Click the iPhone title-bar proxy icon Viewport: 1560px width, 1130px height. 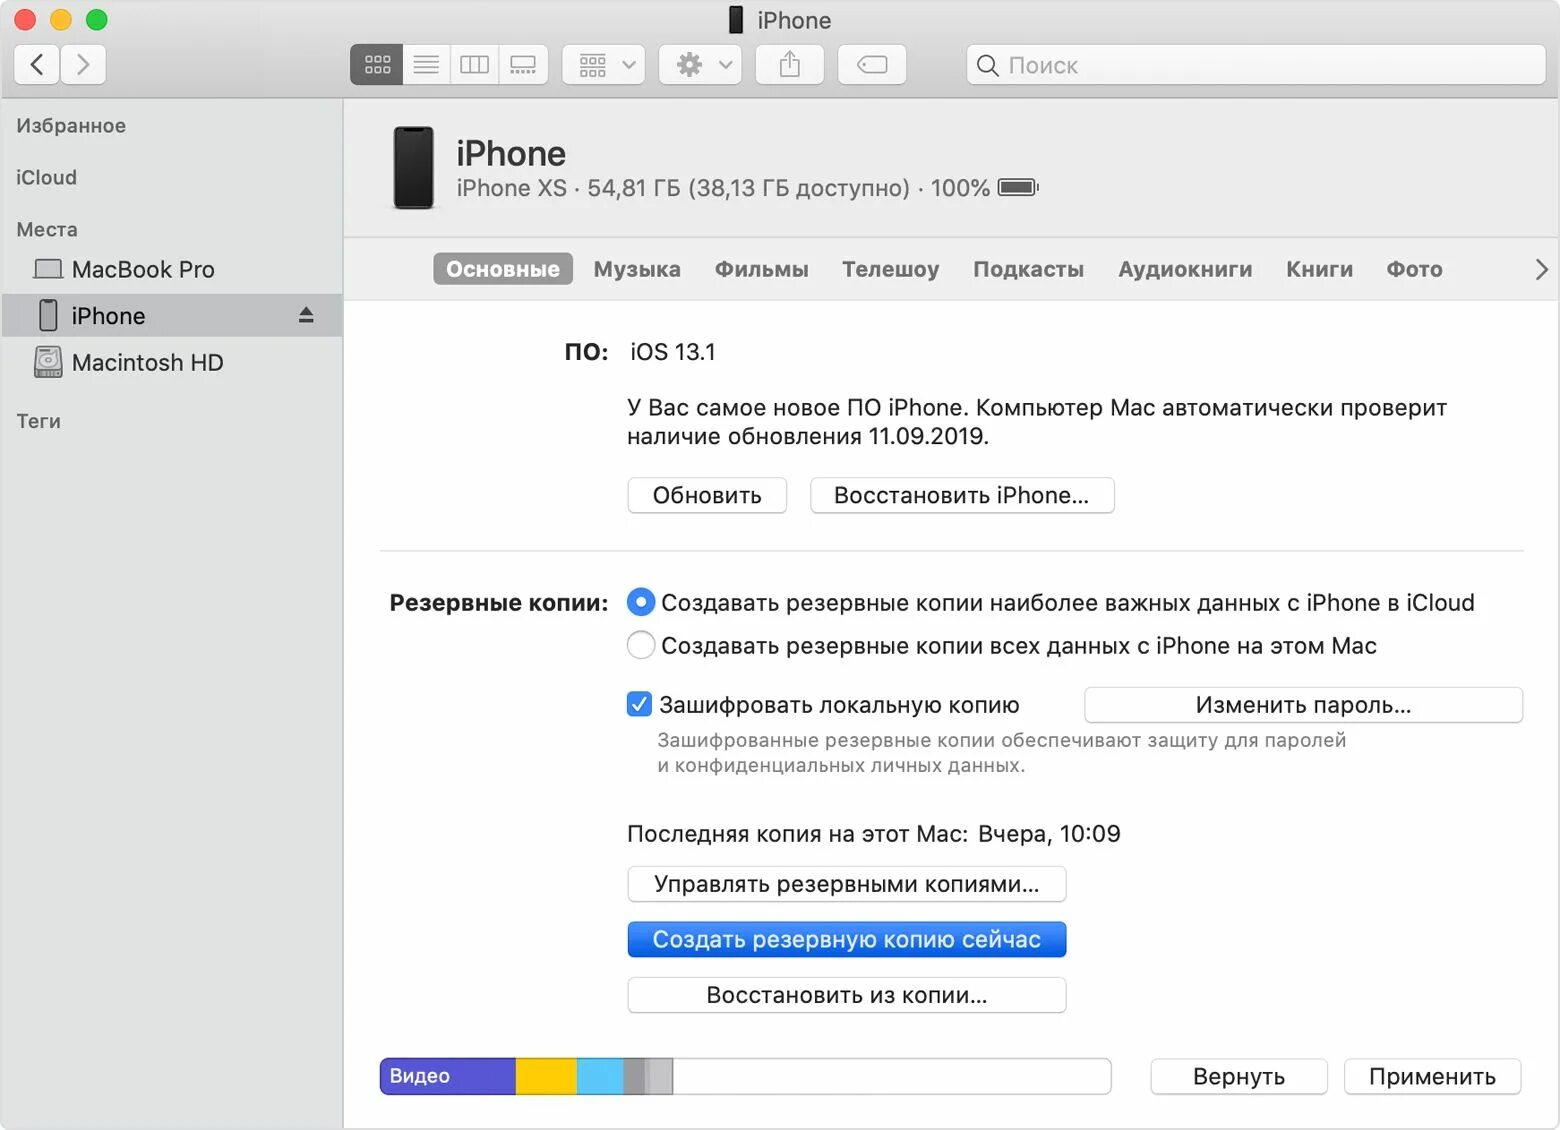(x=736, y=20)
